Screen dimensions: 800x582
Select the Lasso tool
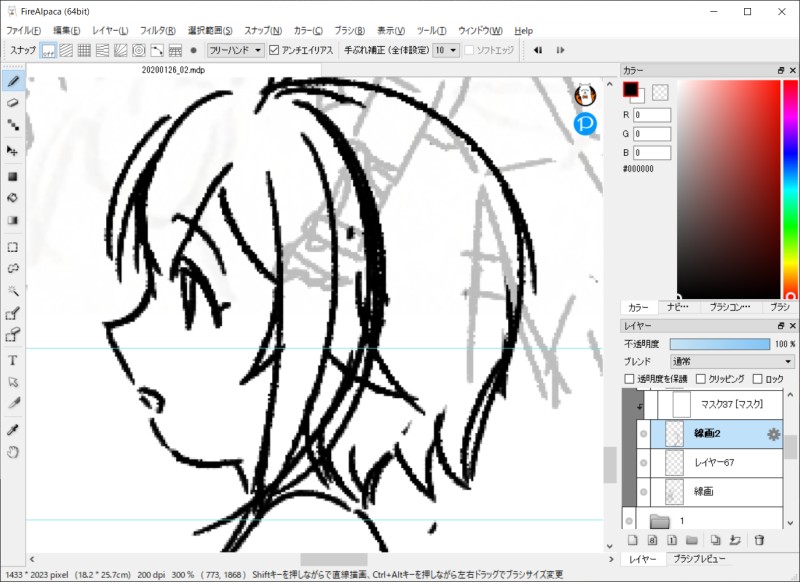tap(13, 269)
